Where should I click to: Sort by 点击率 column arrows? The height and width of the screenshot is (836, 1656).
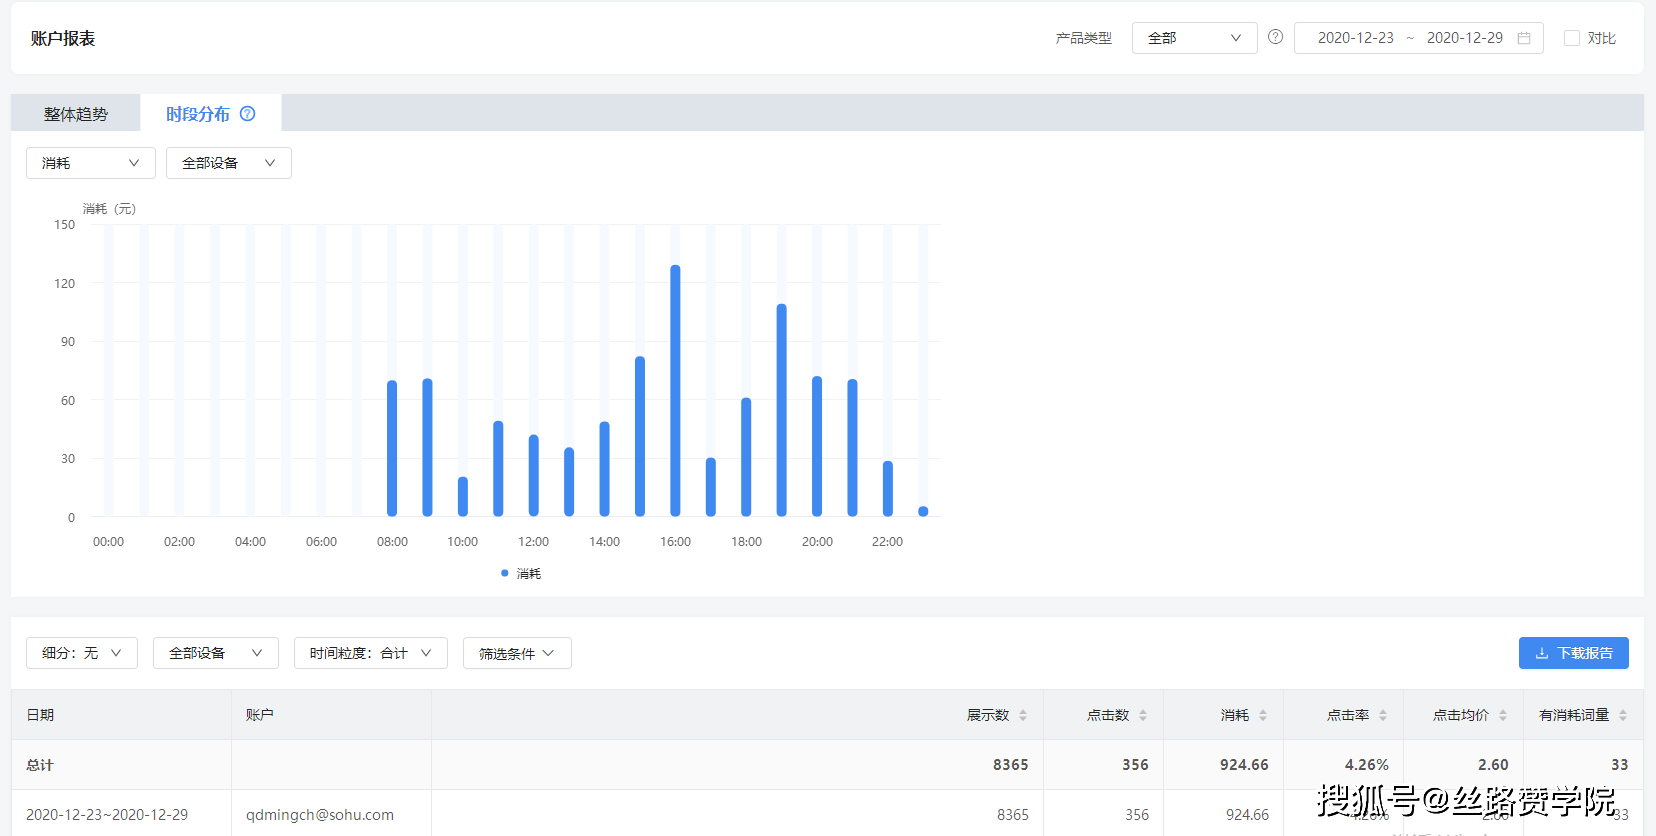1383,715
